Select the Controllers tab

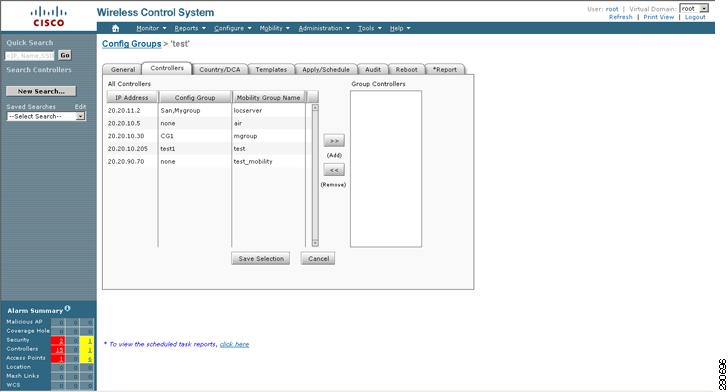167,68
